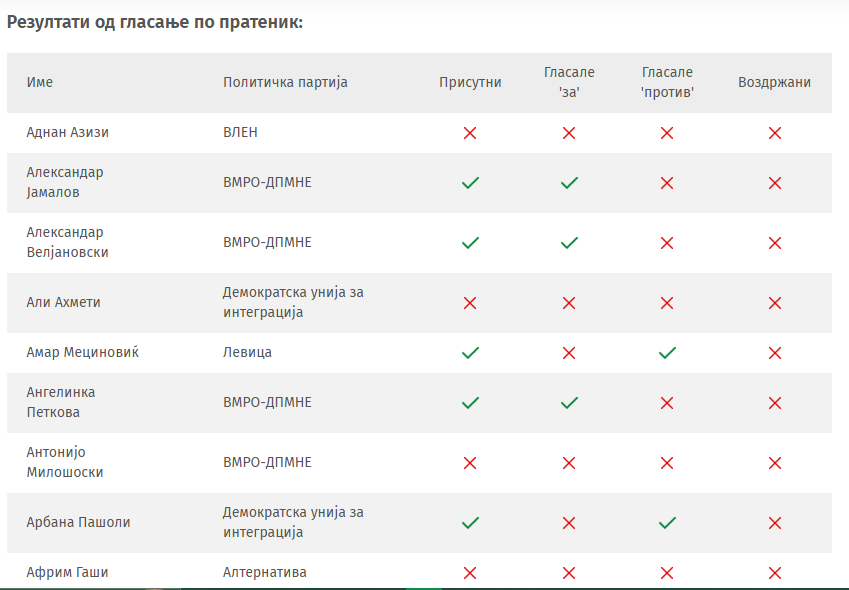Image resolution: width=849 pixels, height=590 pixels.
Task: Click the Политичка партија column header
Action: pyautogui.click(x=285, y=82)
